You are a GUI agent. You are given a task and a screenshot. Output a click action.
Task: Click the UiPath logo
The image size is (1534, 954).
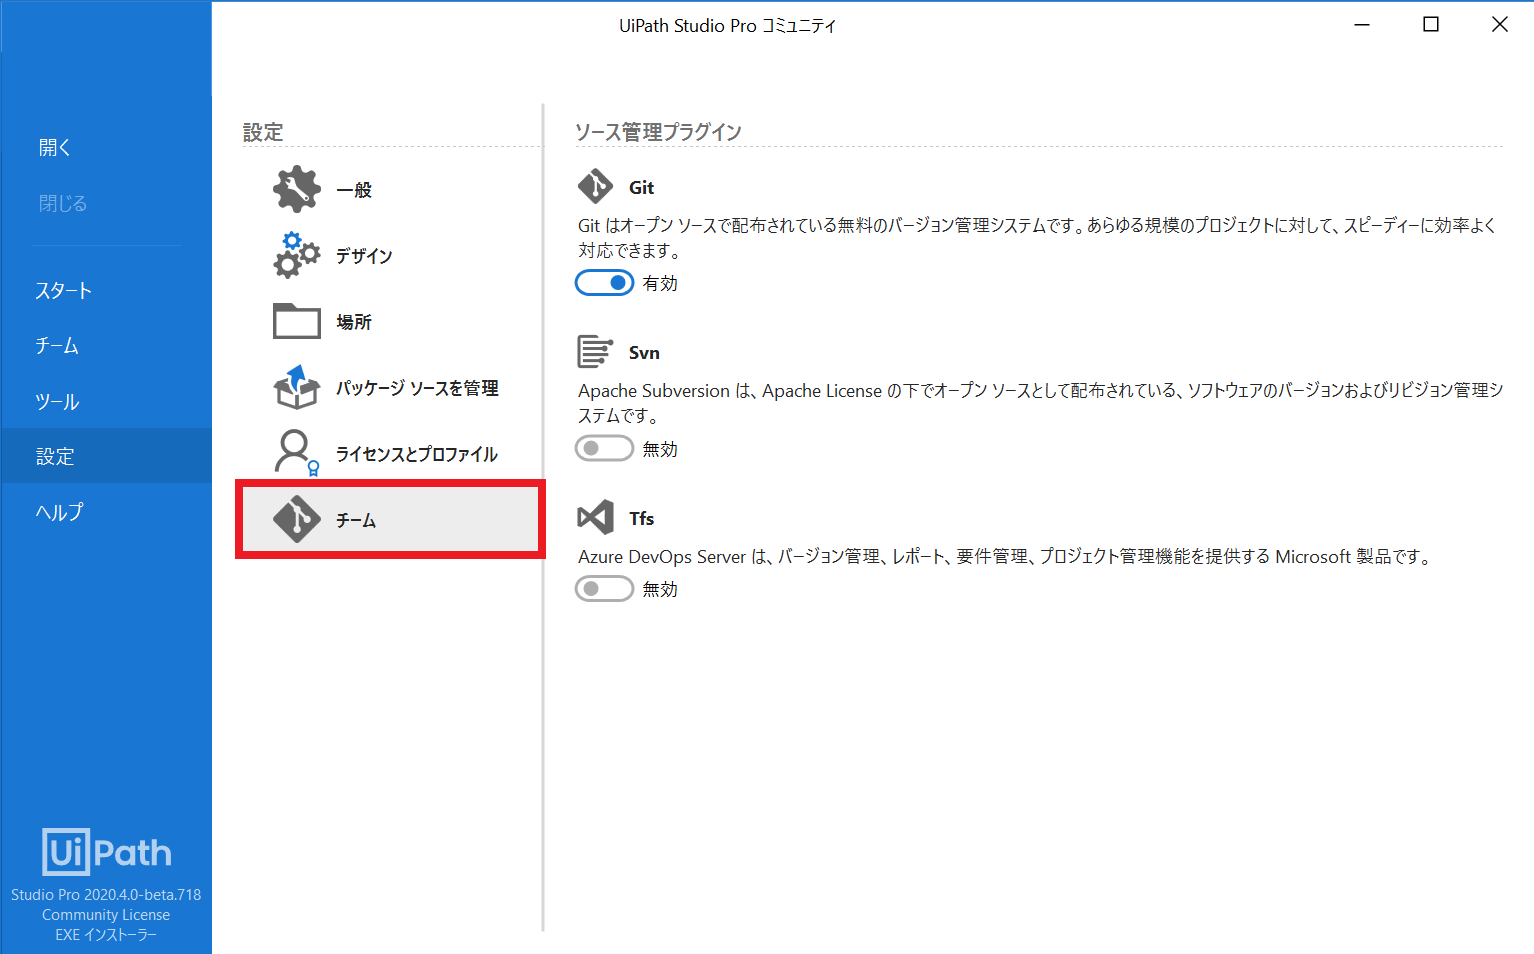107,852
